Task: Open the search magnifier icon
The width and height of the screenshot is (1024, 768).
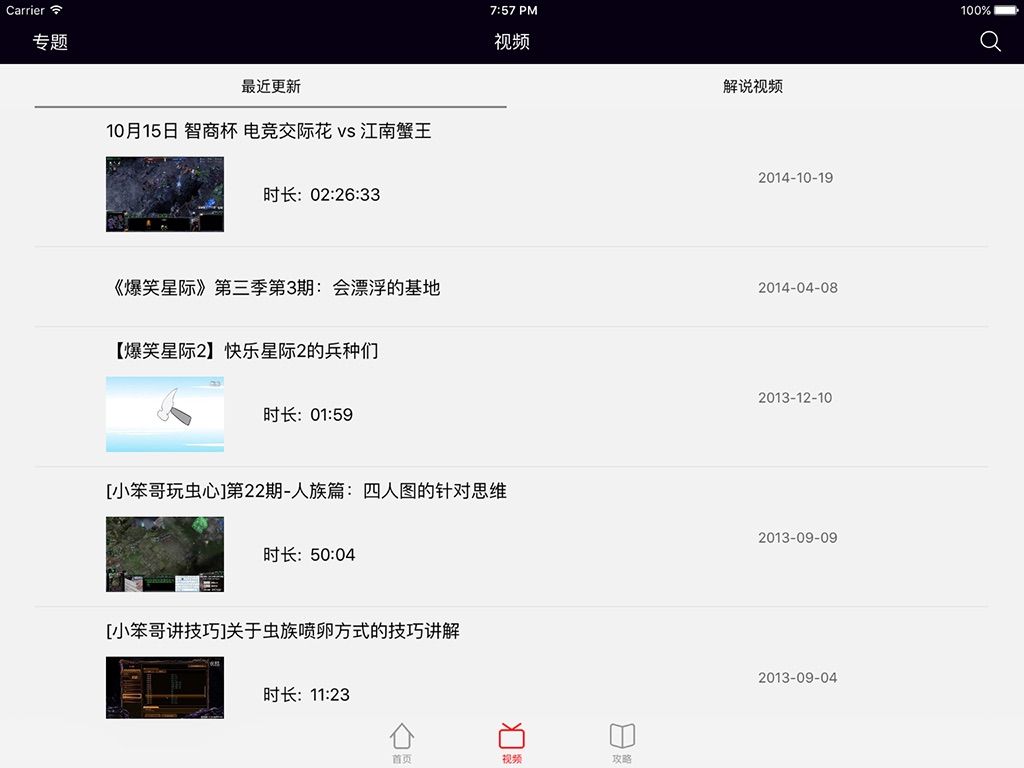Action: click(990, 42)
